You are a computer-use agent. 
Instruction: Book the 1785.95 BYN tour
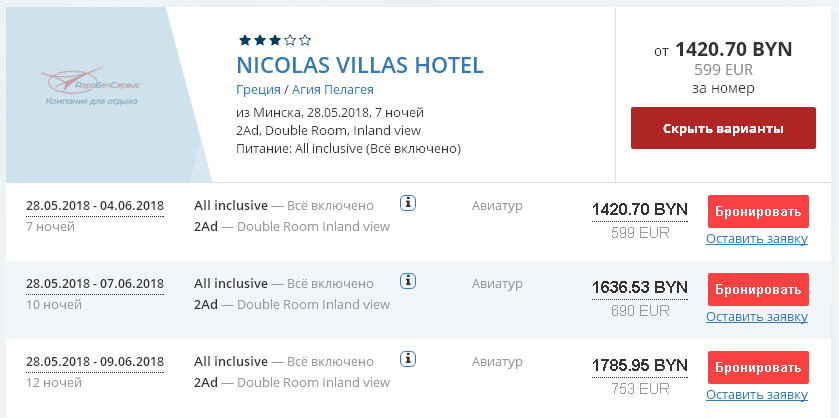point(758,368)
